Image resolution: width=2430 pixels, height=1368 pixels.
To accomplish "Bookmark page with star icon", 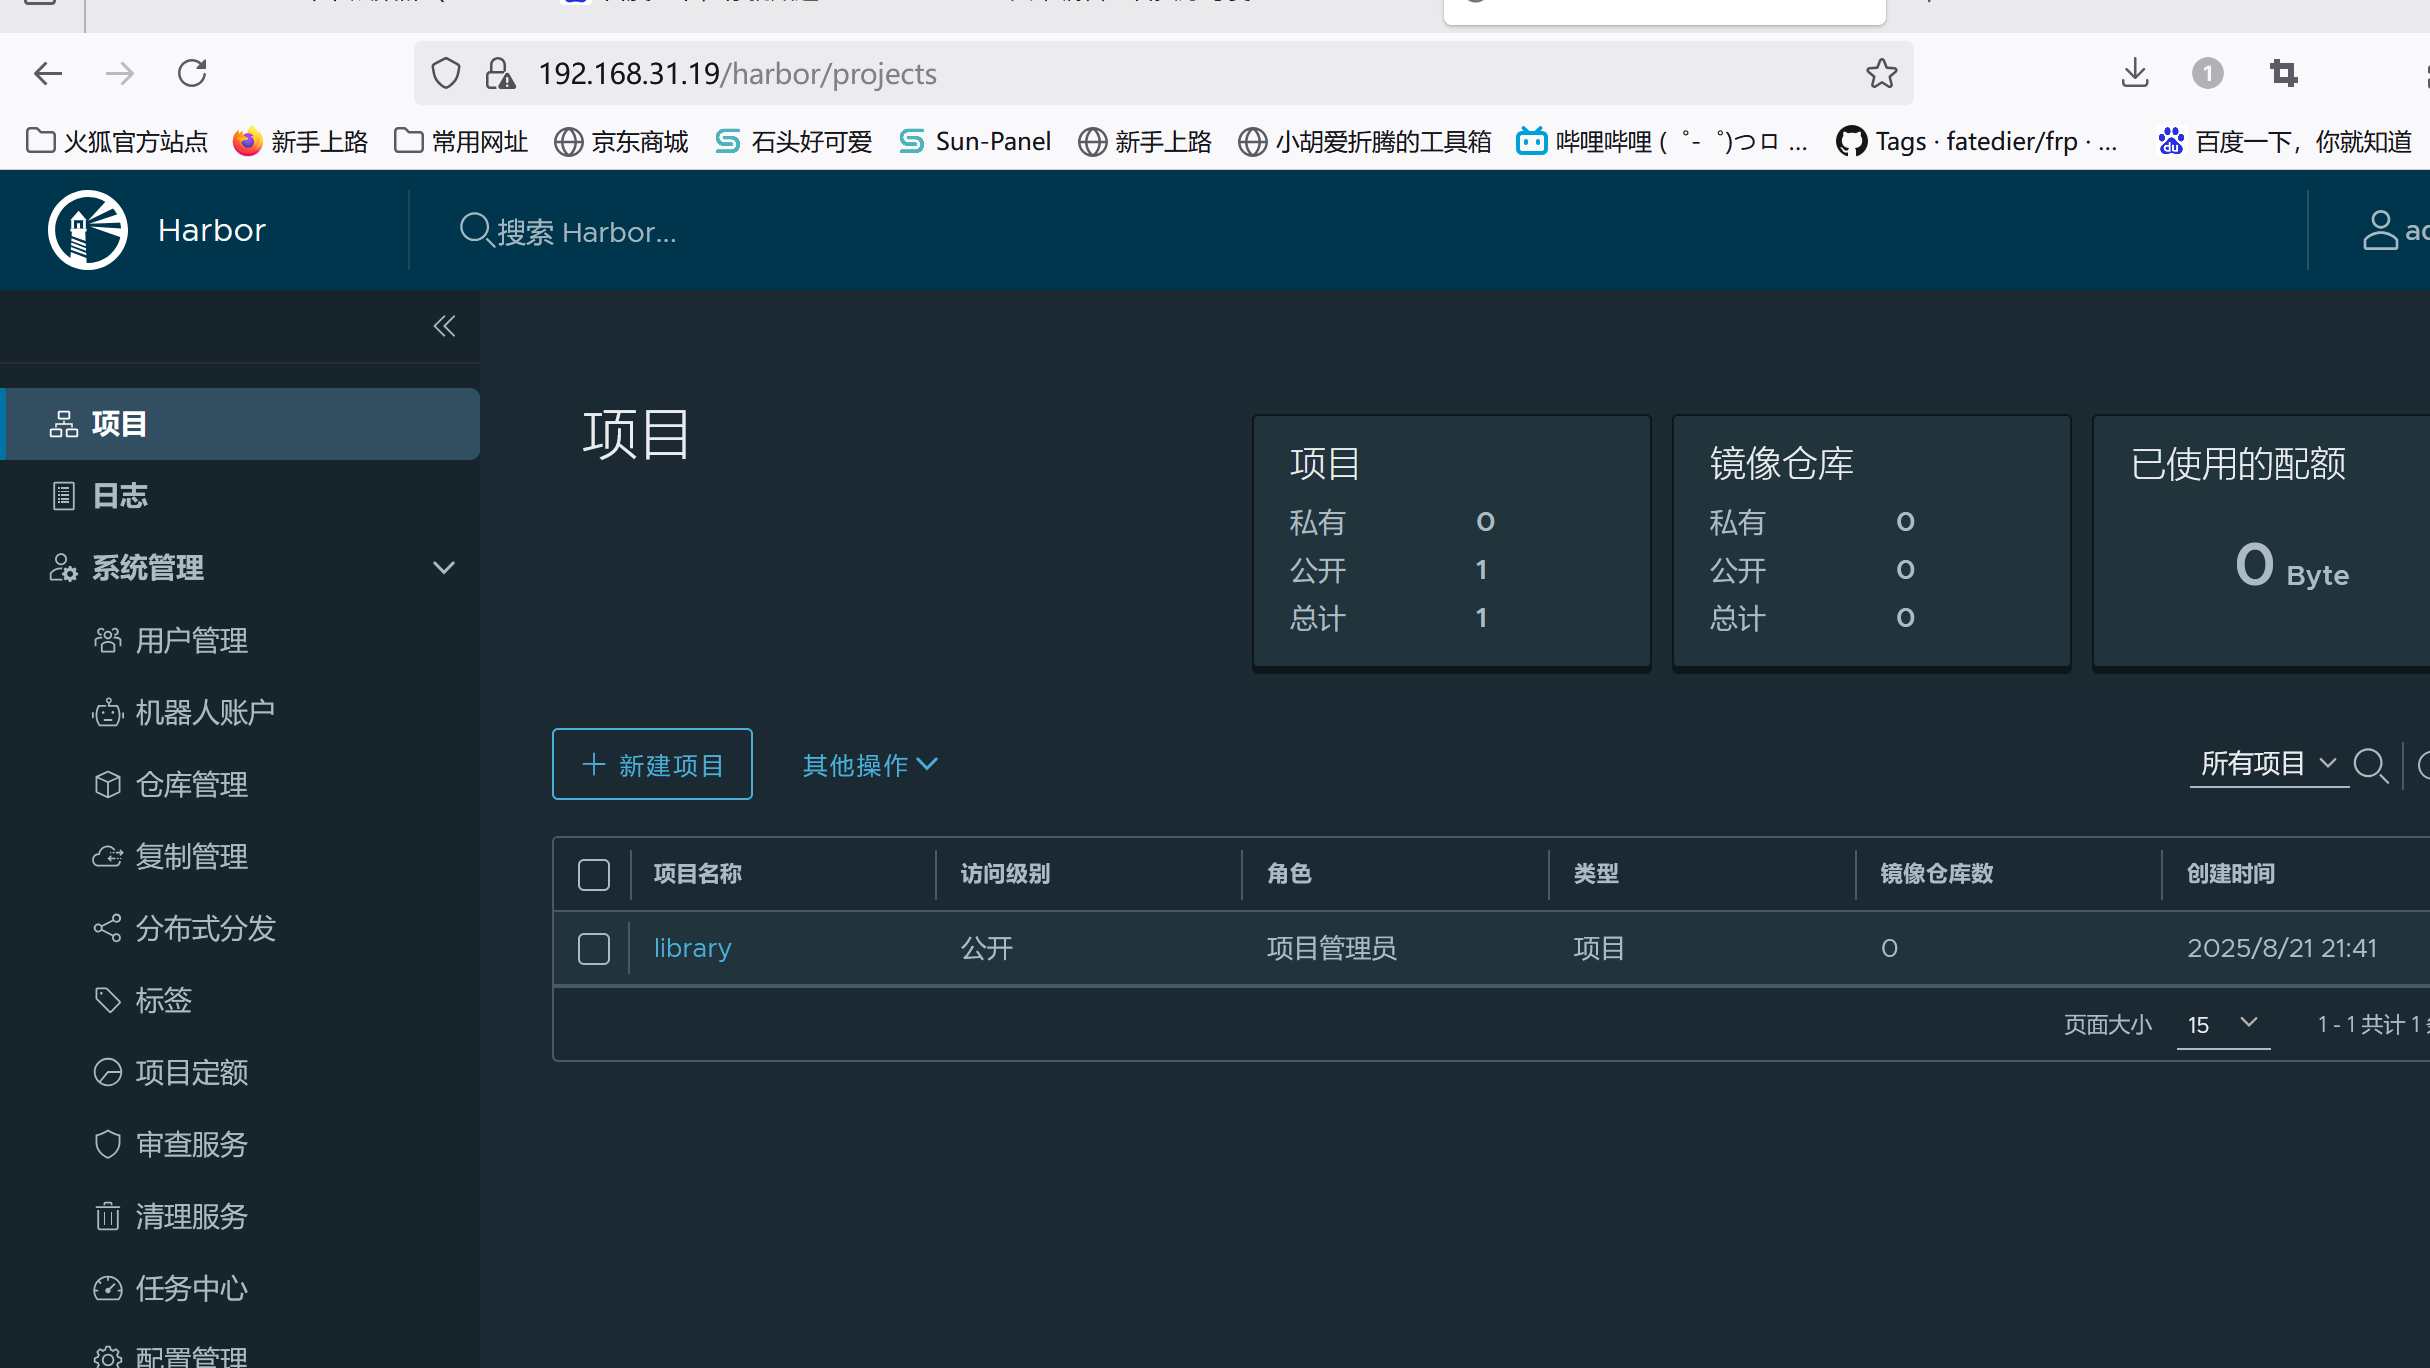I will click(x=1881, y=73).
